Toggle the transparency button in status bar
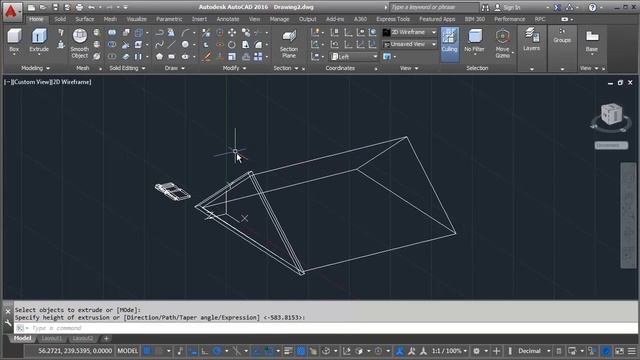The width and height of the screenshot is (640, 360). point(300,351)
